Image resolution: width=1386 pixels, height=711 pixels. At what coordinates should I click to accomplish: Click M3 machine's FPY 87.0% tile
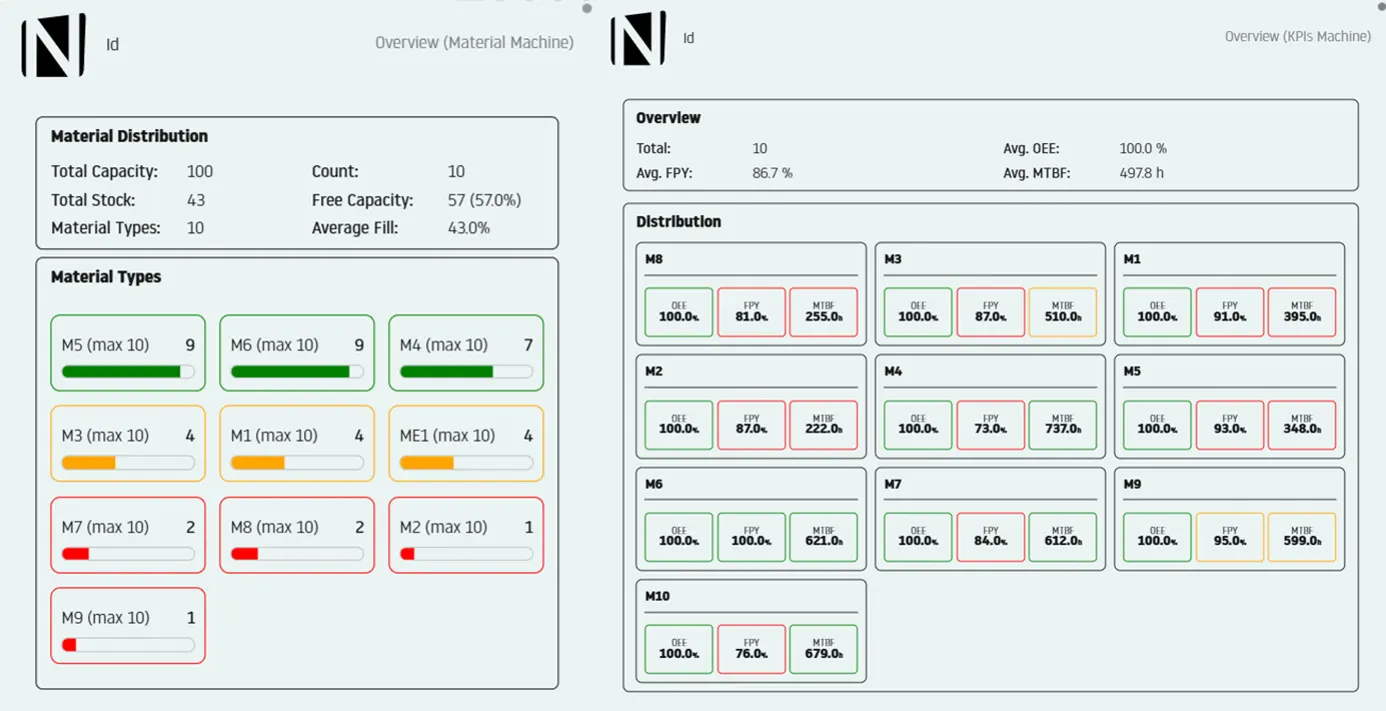click(991, 312)
